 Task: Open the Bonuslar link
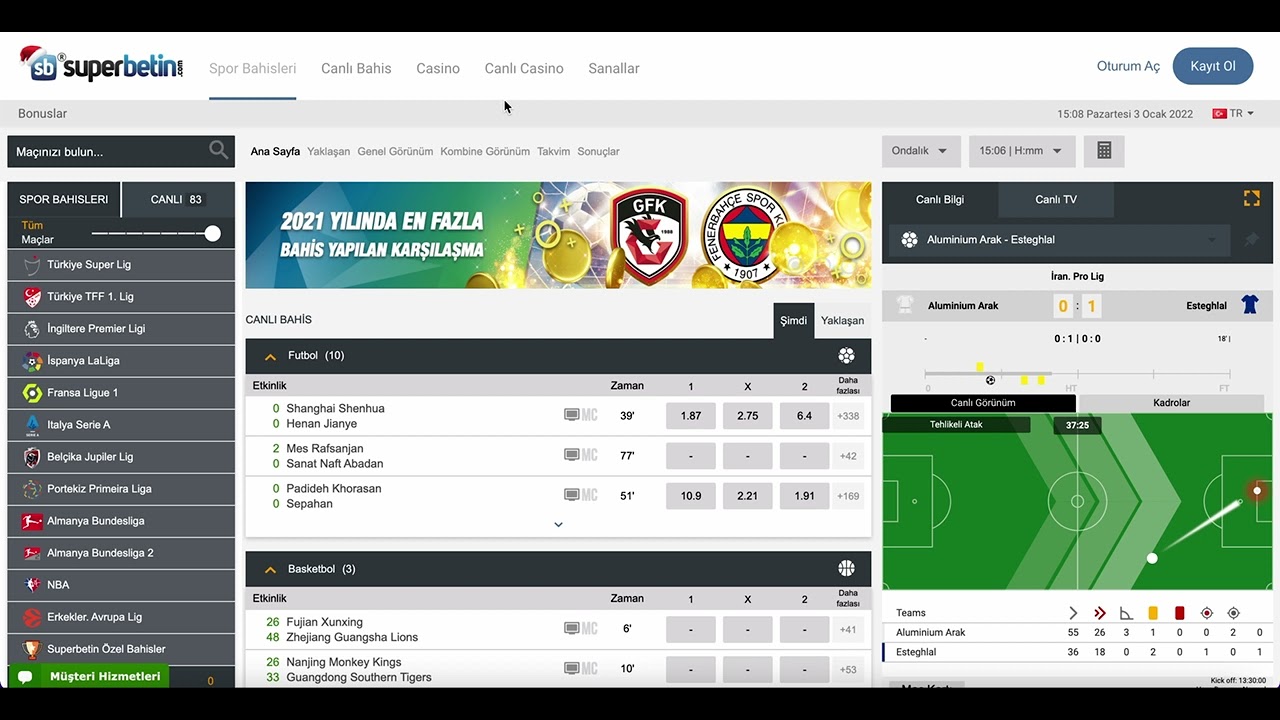[42, 114]
